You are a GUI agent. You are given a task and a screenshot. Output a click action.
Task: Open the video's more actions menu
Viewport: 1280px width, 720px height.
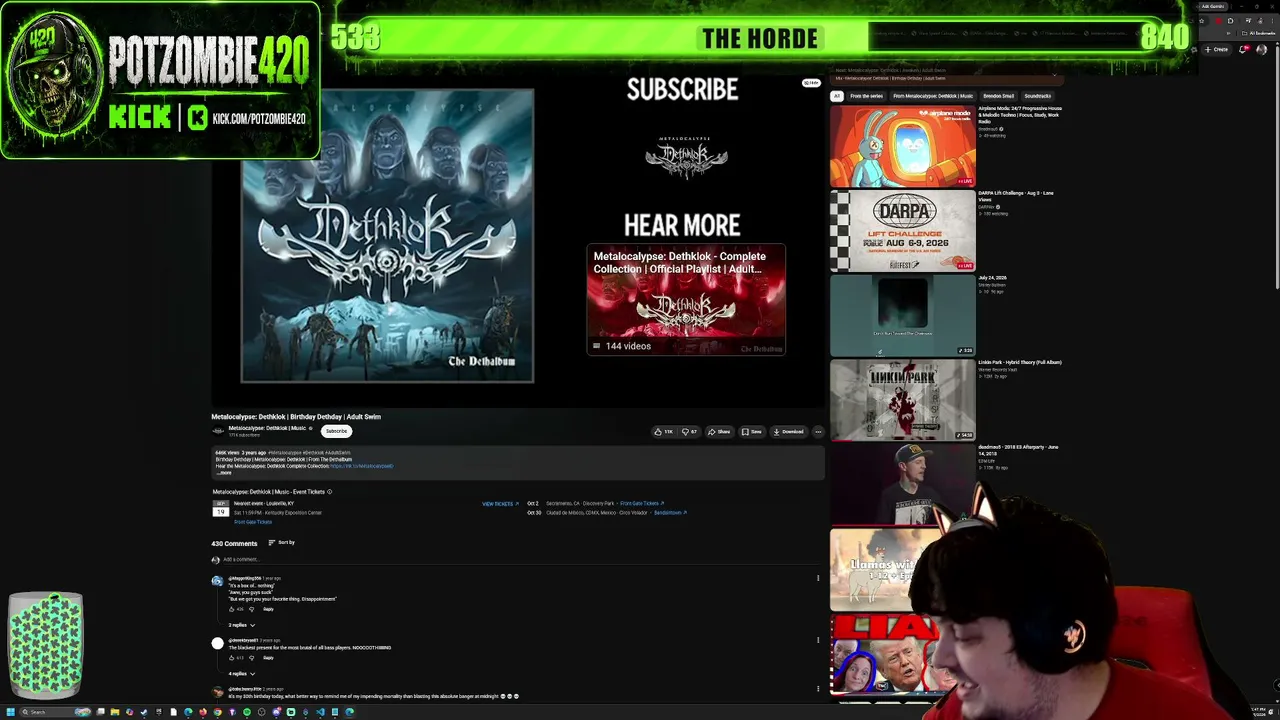point(818,432)
